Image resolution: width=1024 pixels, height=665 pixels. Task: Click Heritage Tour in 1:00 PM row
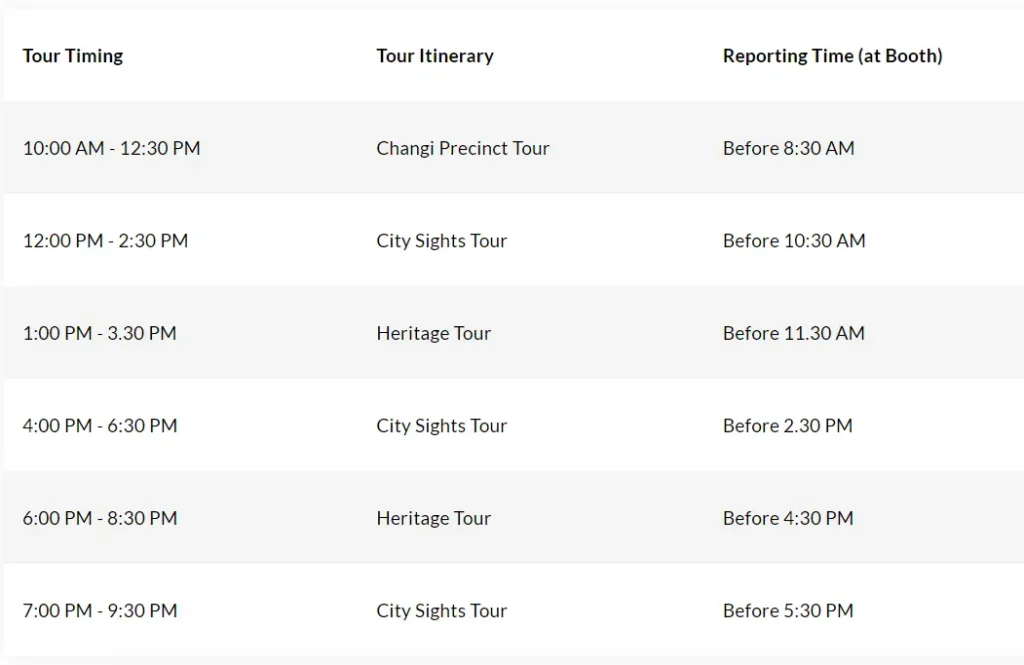[434, 333]
